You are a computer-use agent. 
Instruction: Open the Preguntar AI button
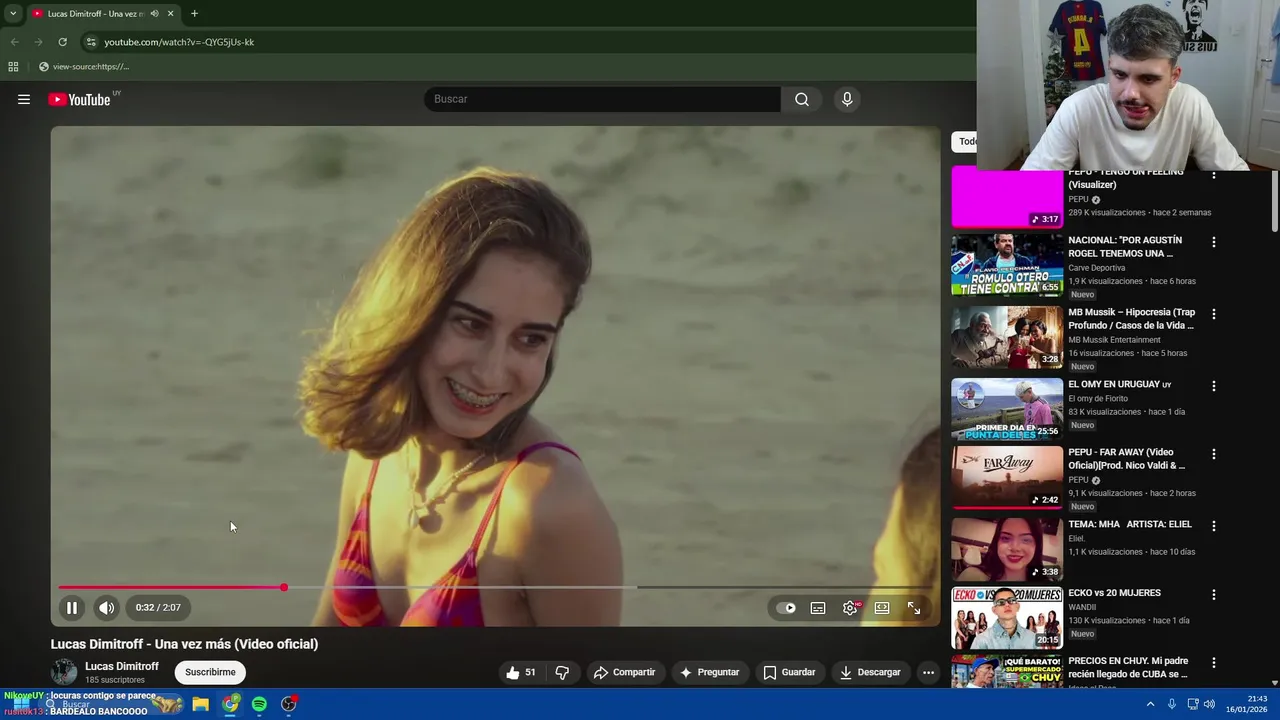click(x=709, y=672)
